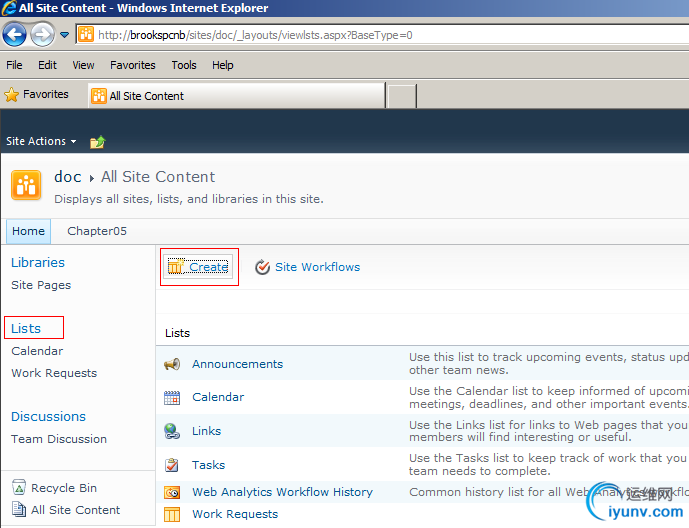Viewport: 689px width, 528px height.
Task: Click the site icon in address bar
Action: 86,34
